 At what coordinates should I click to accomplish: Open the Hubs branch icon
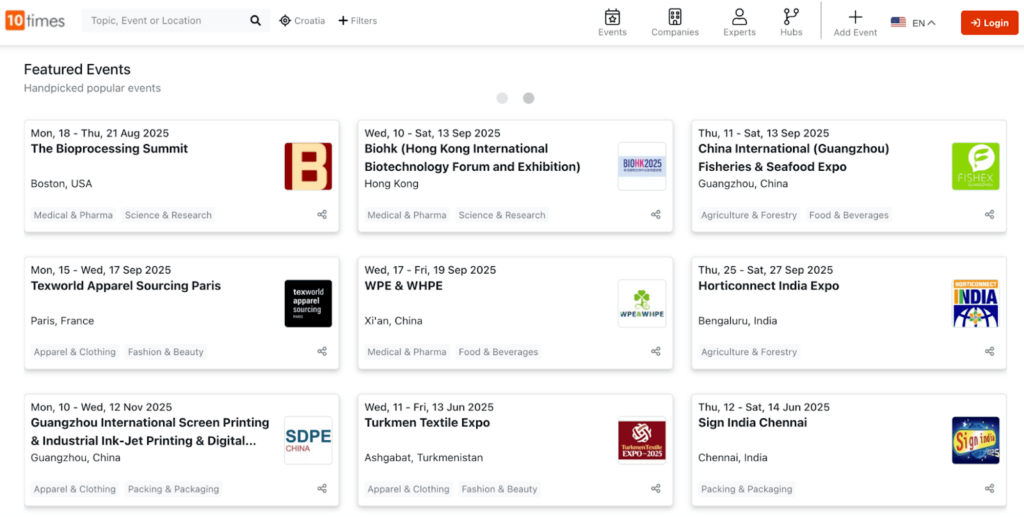click(x=791, y=16)
